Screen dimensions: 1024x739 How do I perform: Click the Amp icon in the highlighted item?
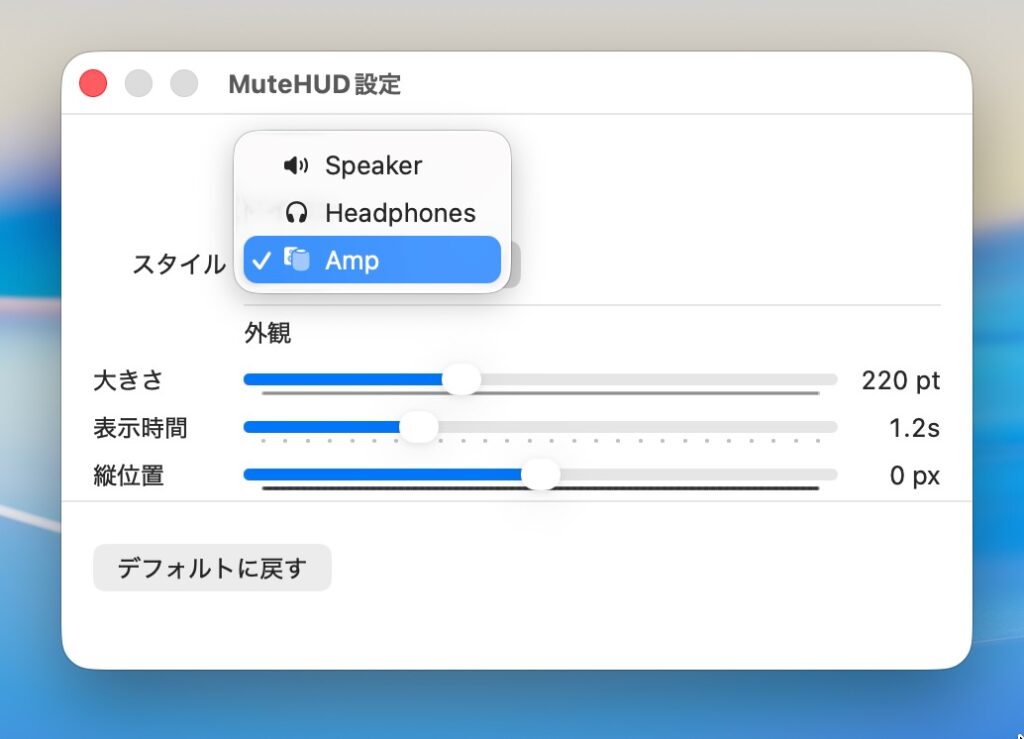tap(297, 260)
